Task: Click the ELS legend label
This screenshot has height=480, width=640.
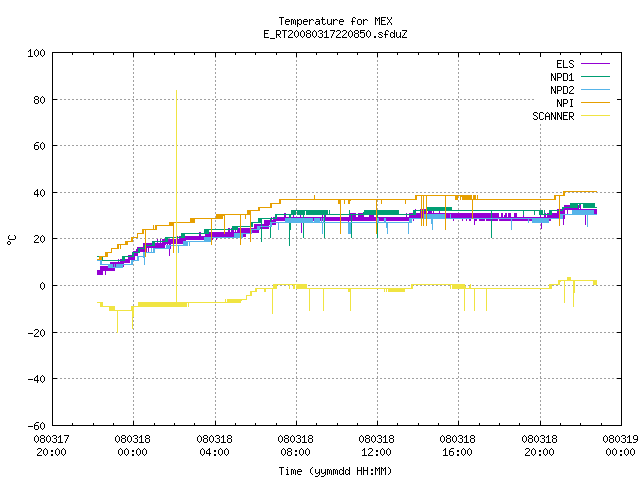Action: [x=565, y=64]
